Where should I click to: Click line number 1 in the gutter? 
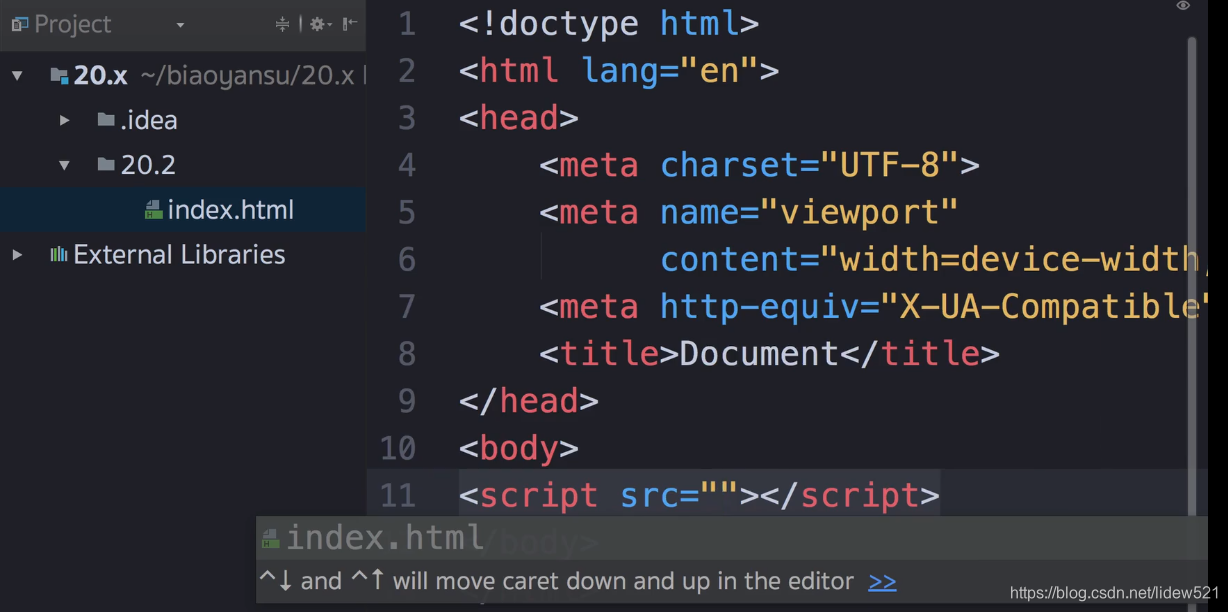[407, 24]
